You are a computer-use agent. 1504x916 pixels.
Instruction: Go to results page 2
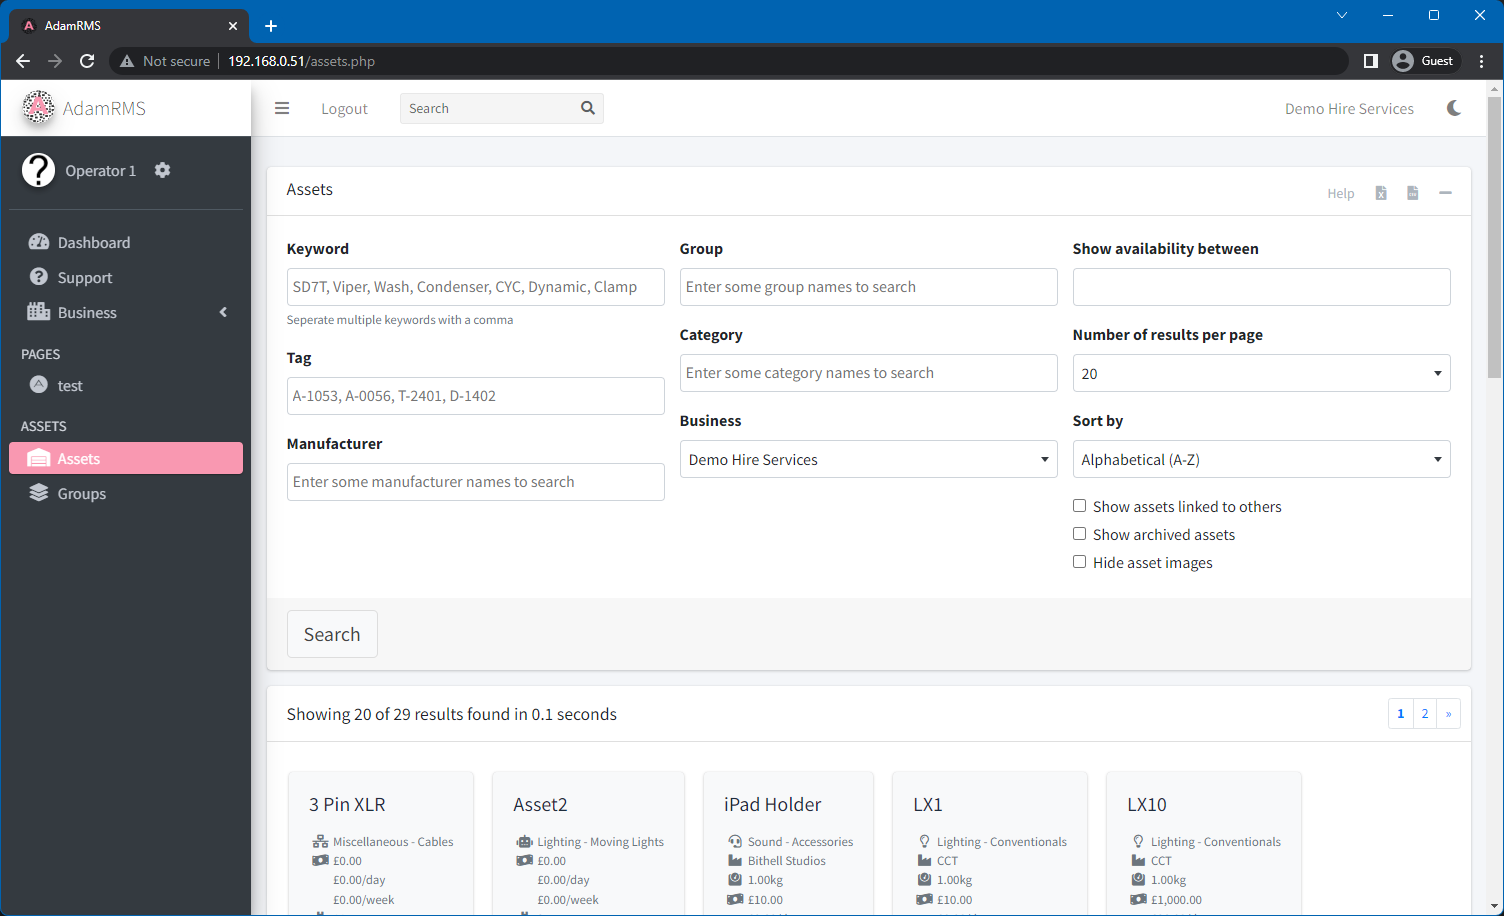tap(1424, 713)
